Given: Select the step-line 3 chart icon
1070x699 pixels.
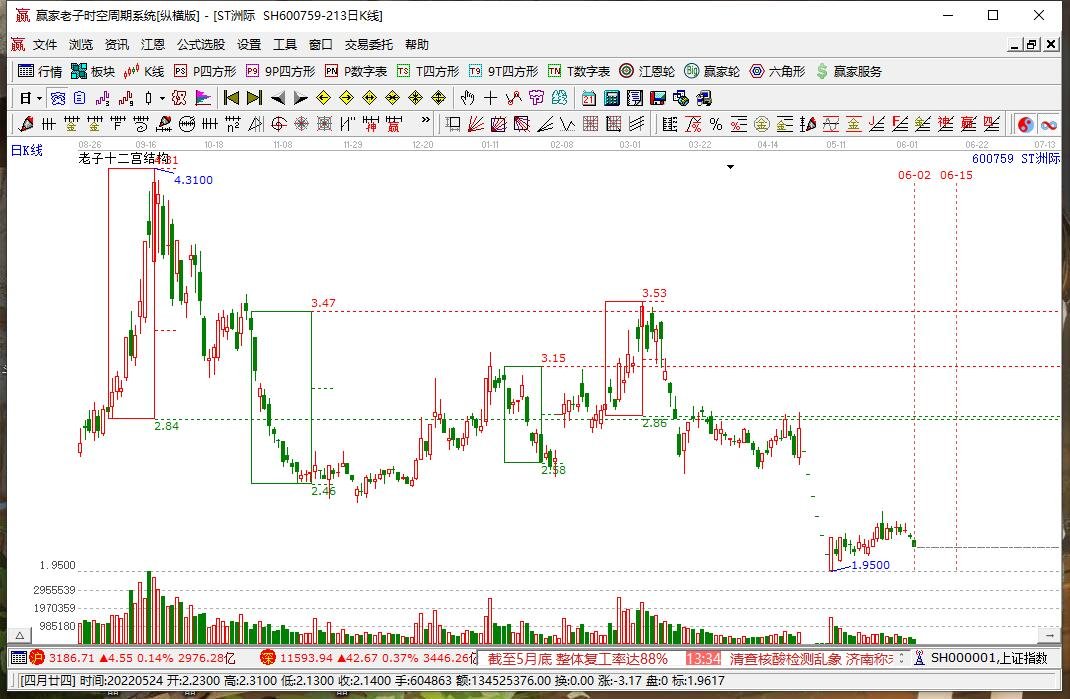Looking at the screenshot, I should (x=102, y=98).
